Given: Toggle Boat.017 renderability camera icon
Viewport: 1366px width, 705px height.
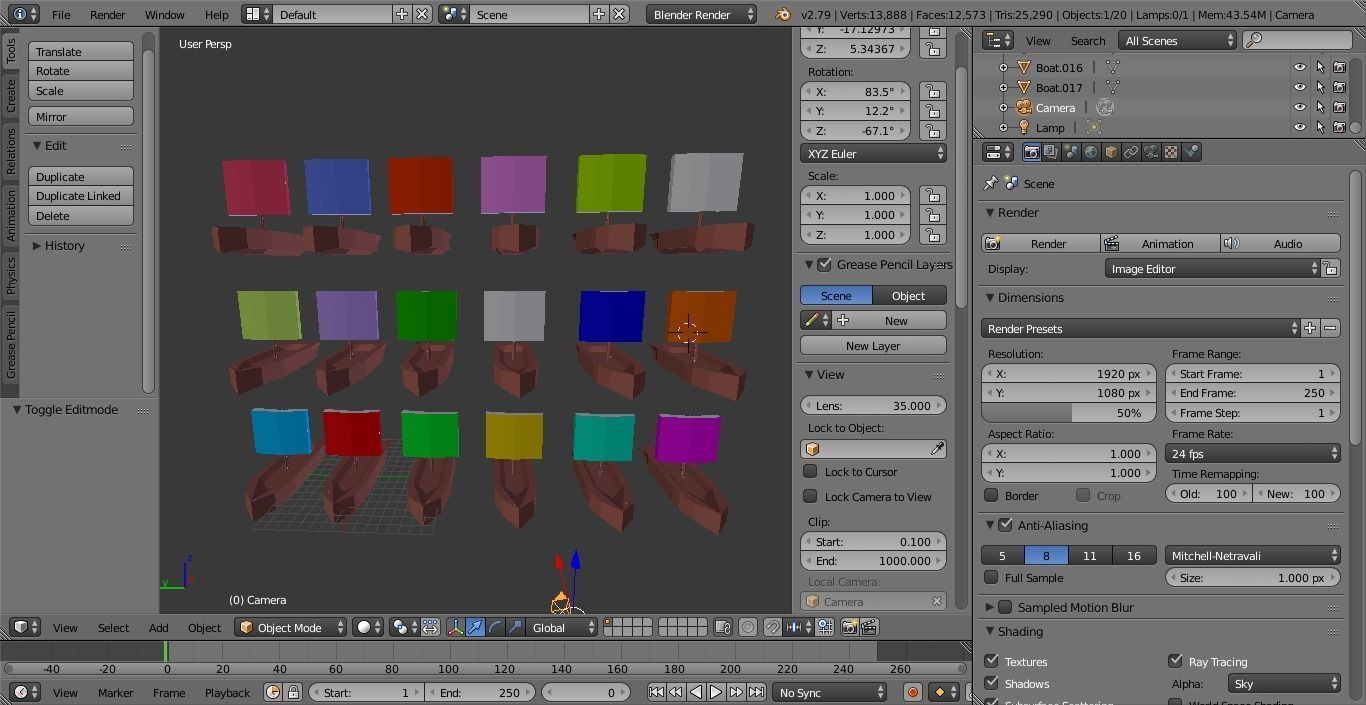Looking at the screenshot, I should tap(1339, 87).
